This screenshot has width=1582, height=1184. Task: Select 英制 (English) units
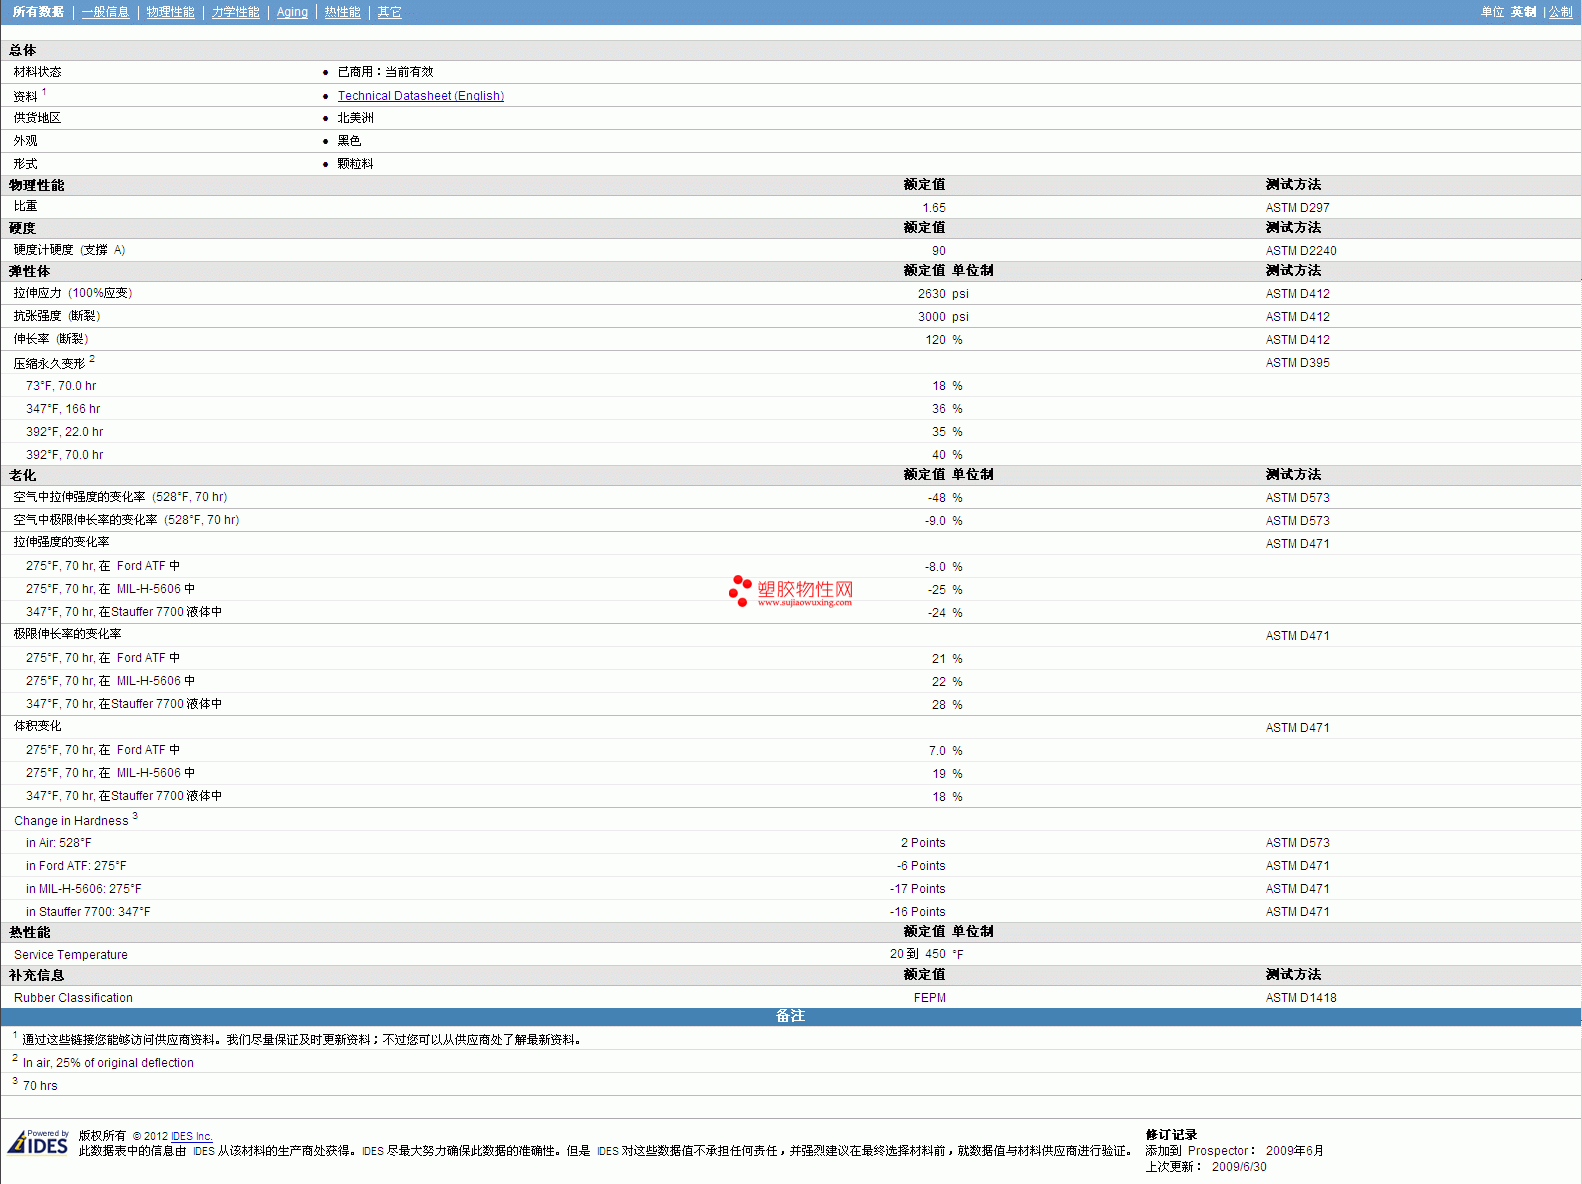click(1523, 12)
